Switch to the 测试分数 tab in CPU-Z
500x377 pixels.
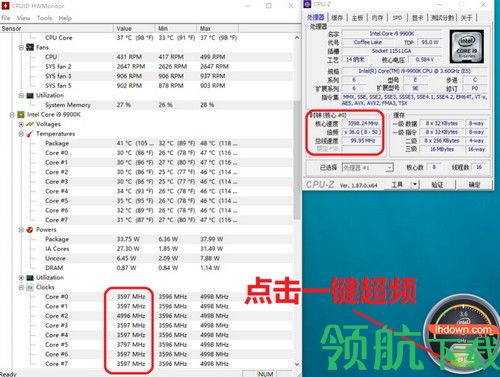(x=442, y=18)
